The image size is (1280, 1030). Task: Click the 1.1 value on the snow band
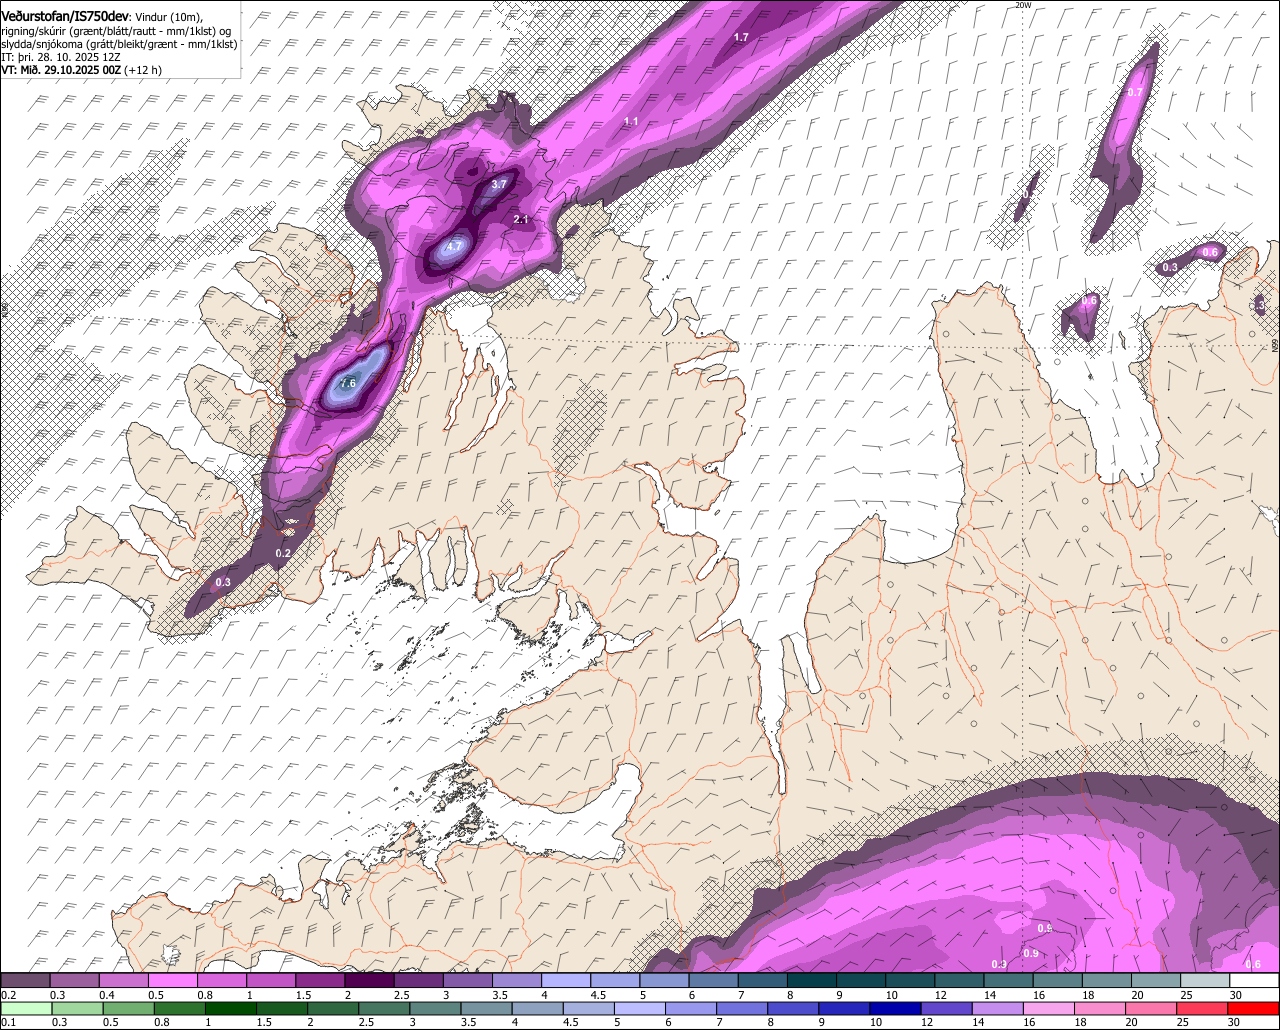[631, 121]
